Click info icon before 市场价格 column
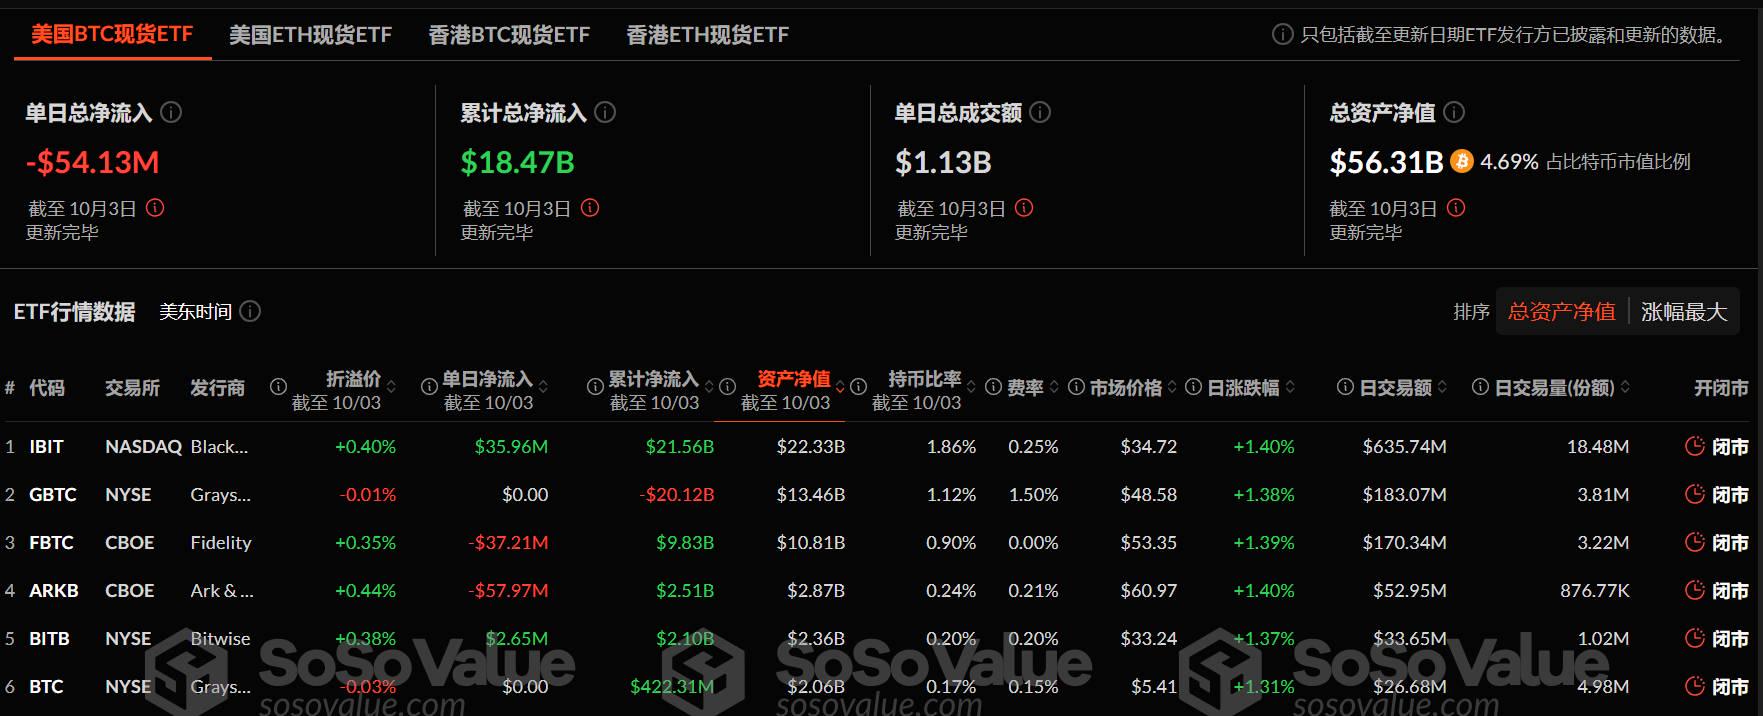Screen dimensions: 1763x716 [1076, 386]
